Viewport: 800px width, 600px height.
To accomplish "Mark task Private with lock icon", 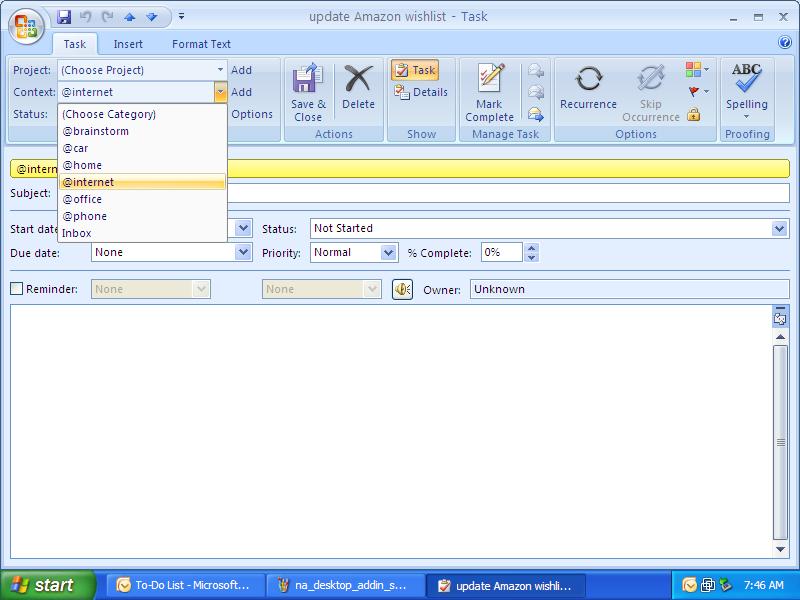I will click(x=693, y=114).
